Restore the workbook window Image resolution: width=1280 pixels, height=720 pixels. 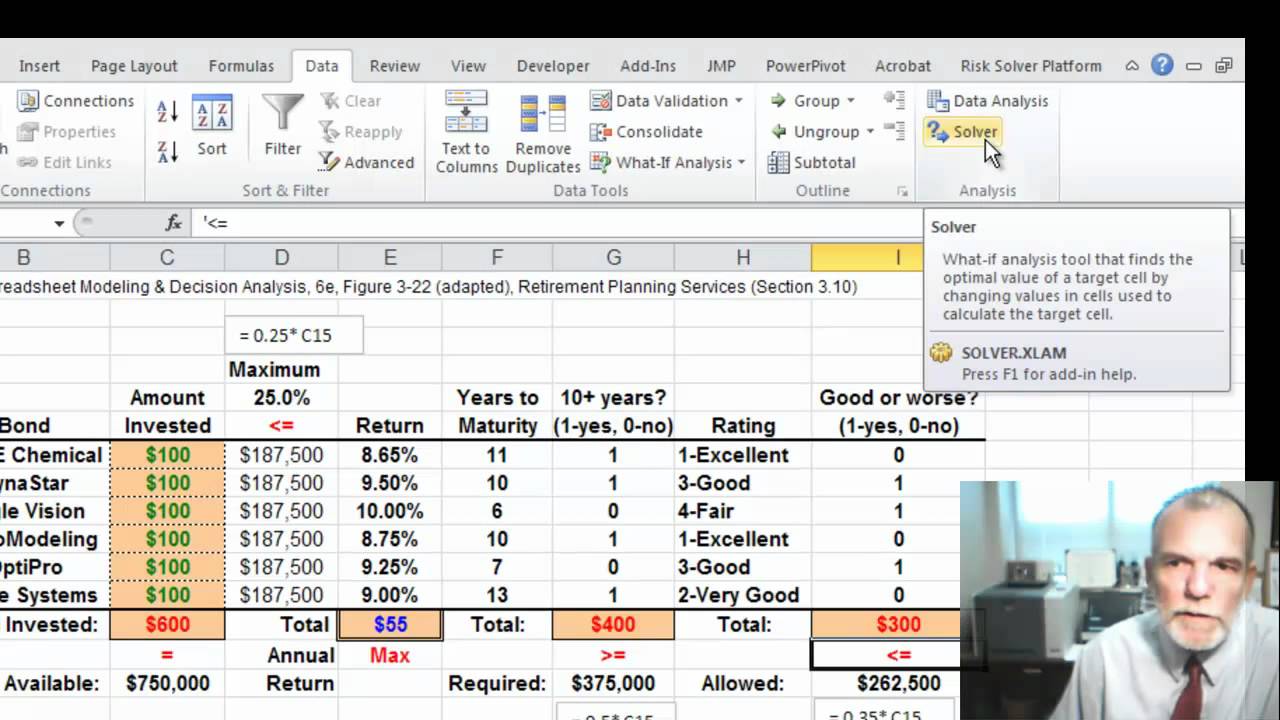1224,66
